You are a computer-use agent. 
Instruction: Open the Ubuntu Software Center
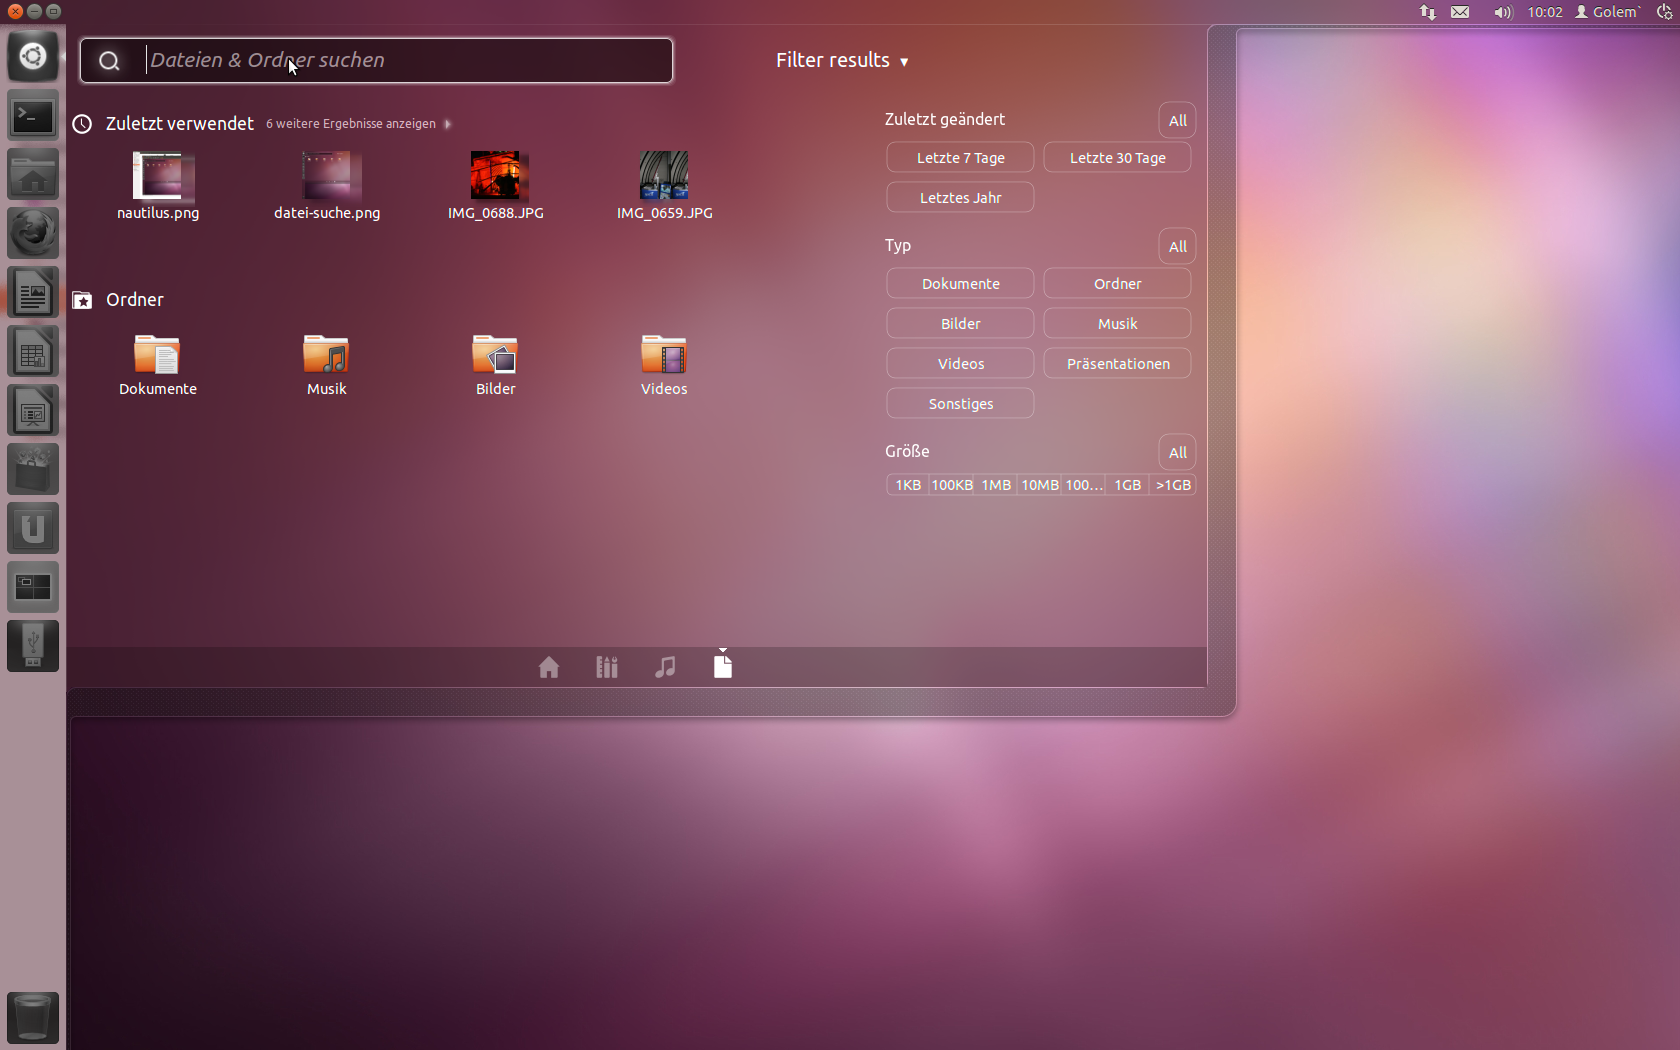point(33,469)
